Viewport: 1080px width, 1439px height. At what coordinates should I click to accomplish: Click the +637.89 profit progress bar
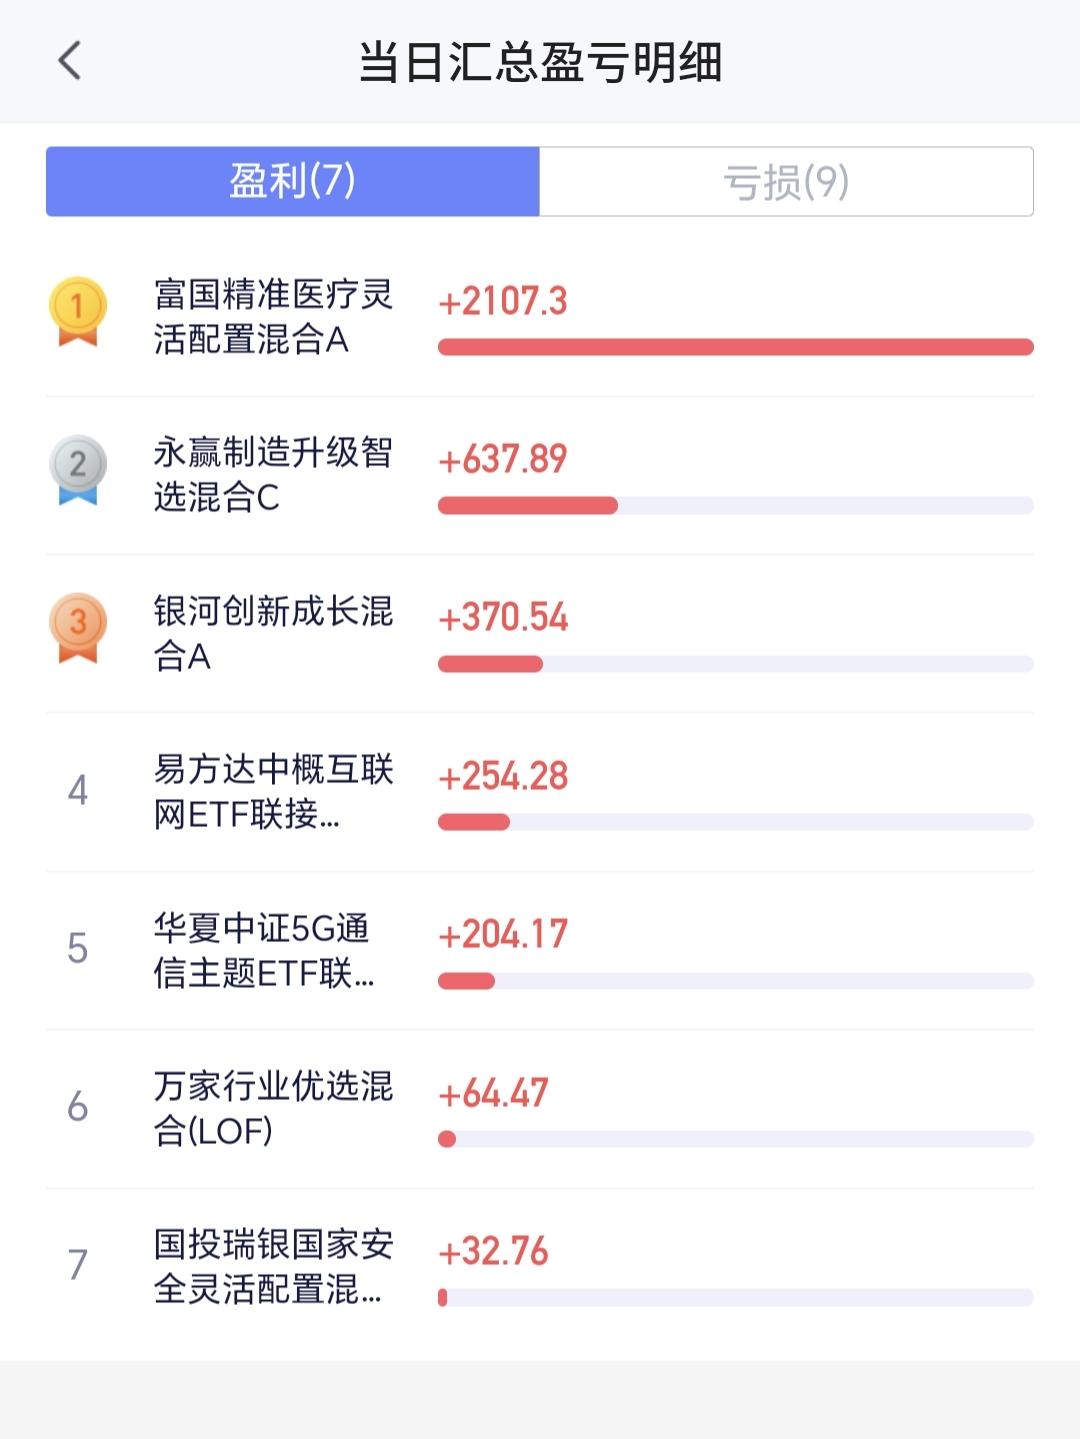[736, 505]
